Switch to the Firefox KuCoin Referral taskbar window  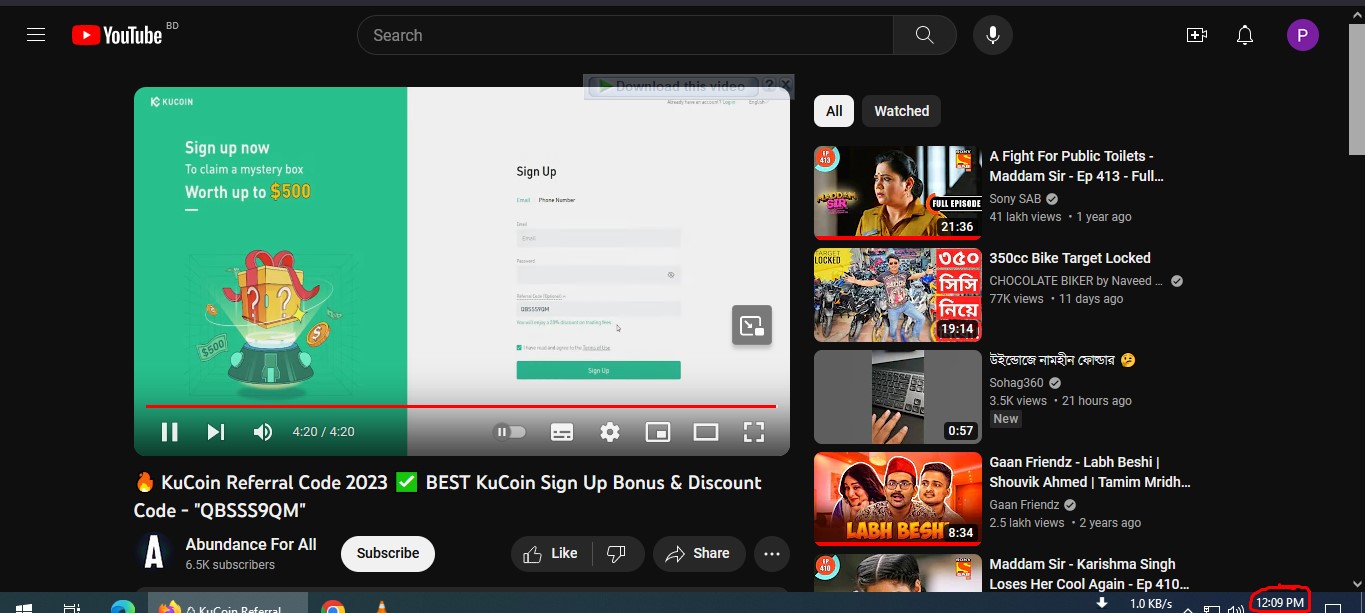click(228, 603)
